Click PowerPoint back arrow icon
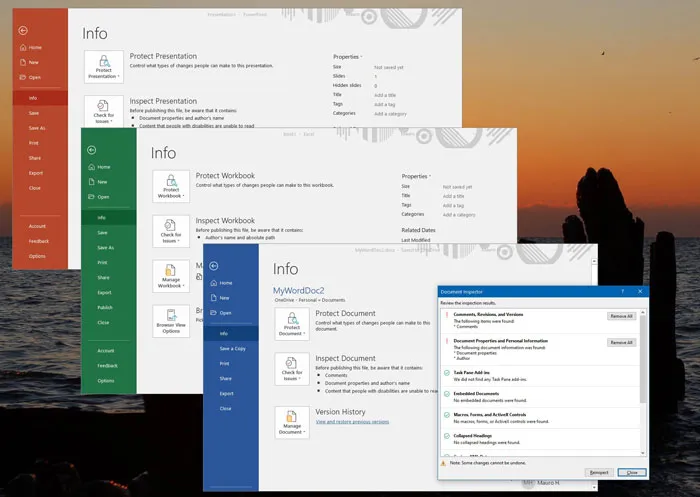This screenshot has height=497, width=700. tap(23, 30)
